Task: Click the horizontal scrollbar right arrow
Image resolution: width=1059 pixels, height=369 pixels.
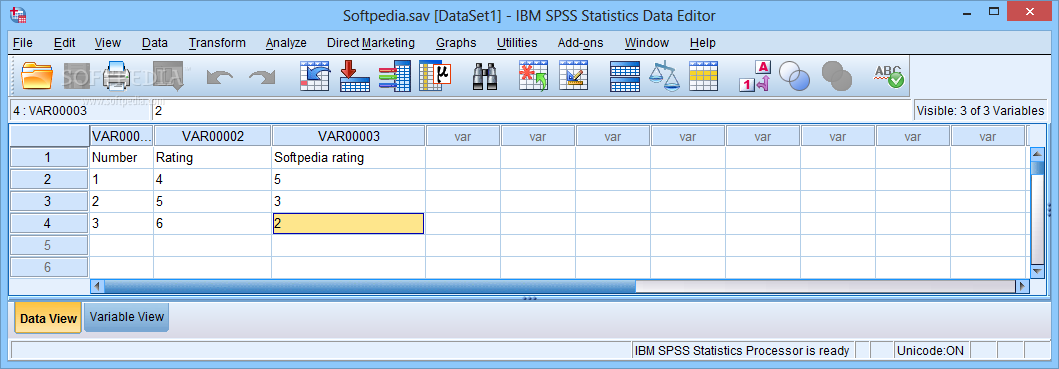Action: click(1022, 287)
